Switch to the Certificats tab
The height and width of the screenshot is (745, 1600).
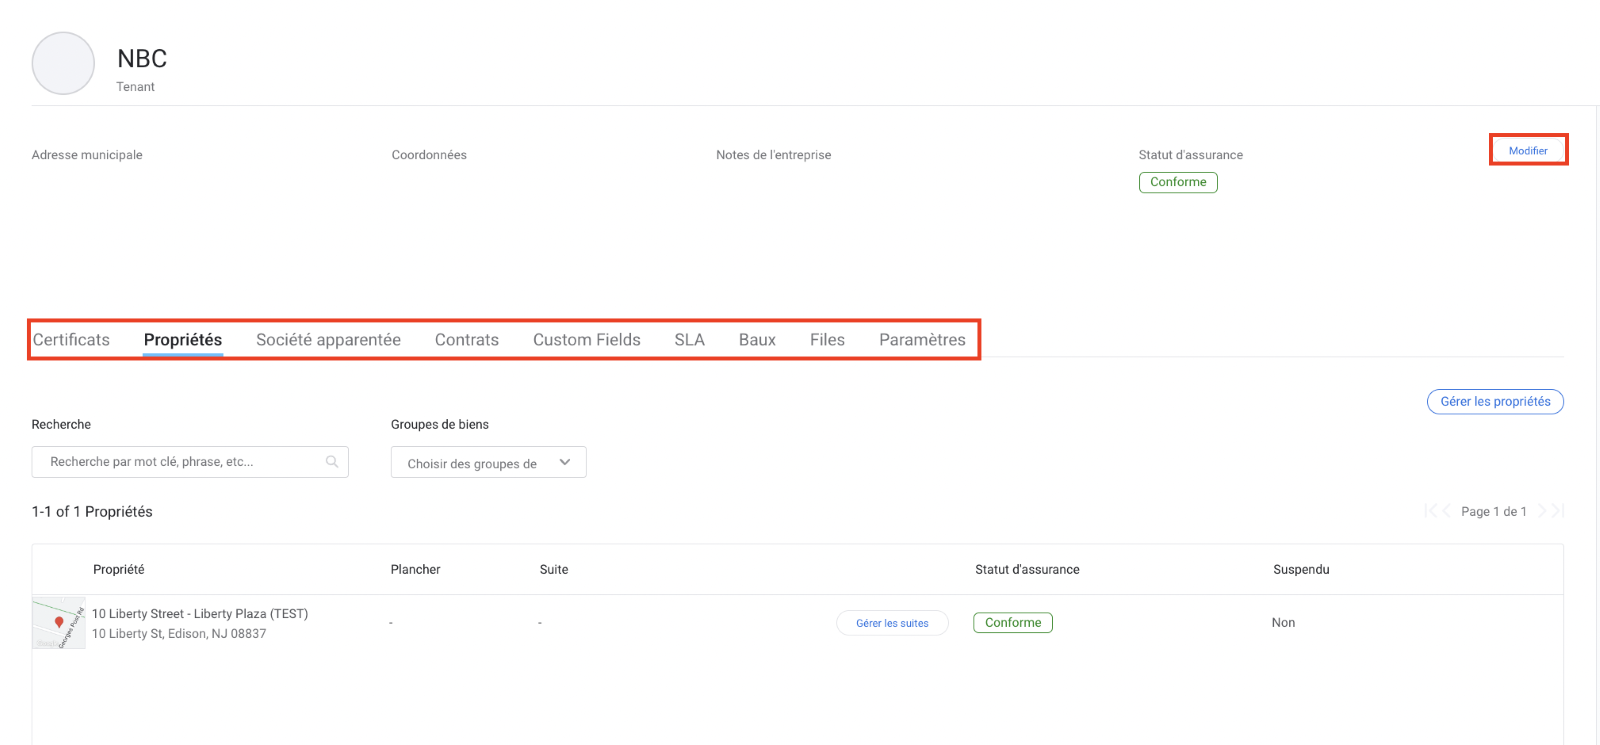pos(71,340)
